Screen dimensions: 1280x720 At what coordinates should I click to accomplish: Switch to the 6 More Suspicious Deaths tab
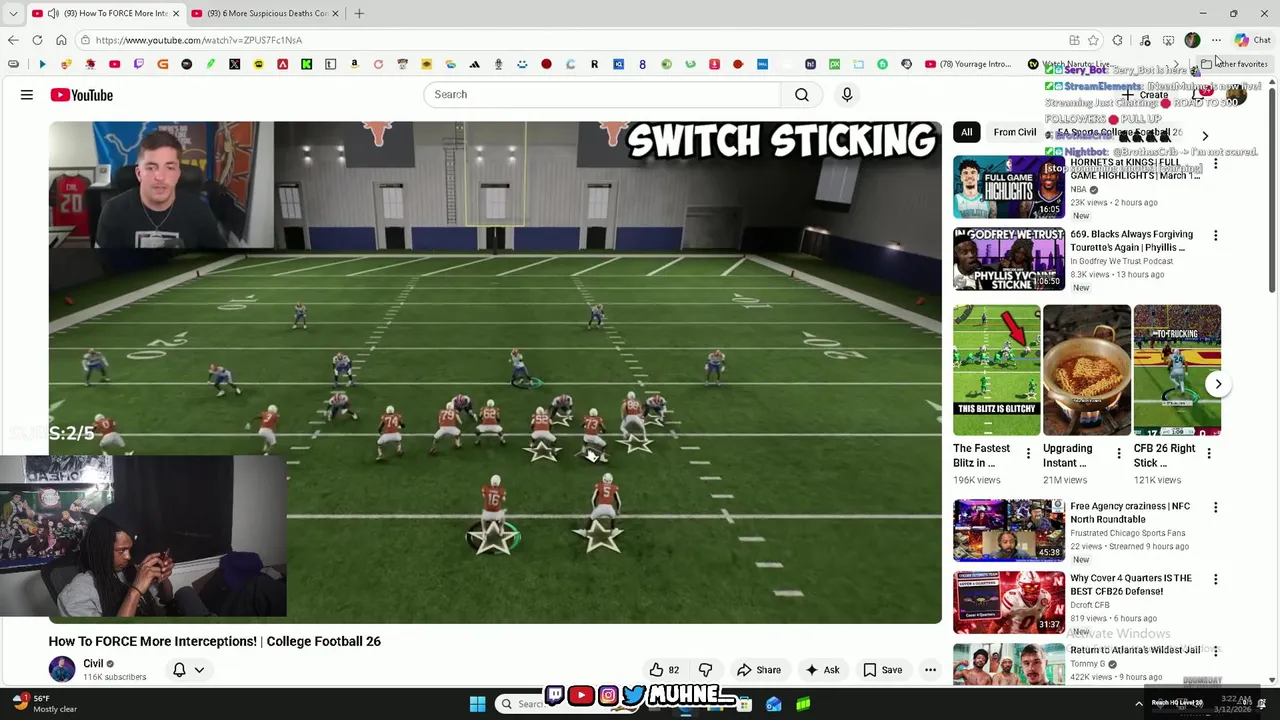tap(267, 13)
